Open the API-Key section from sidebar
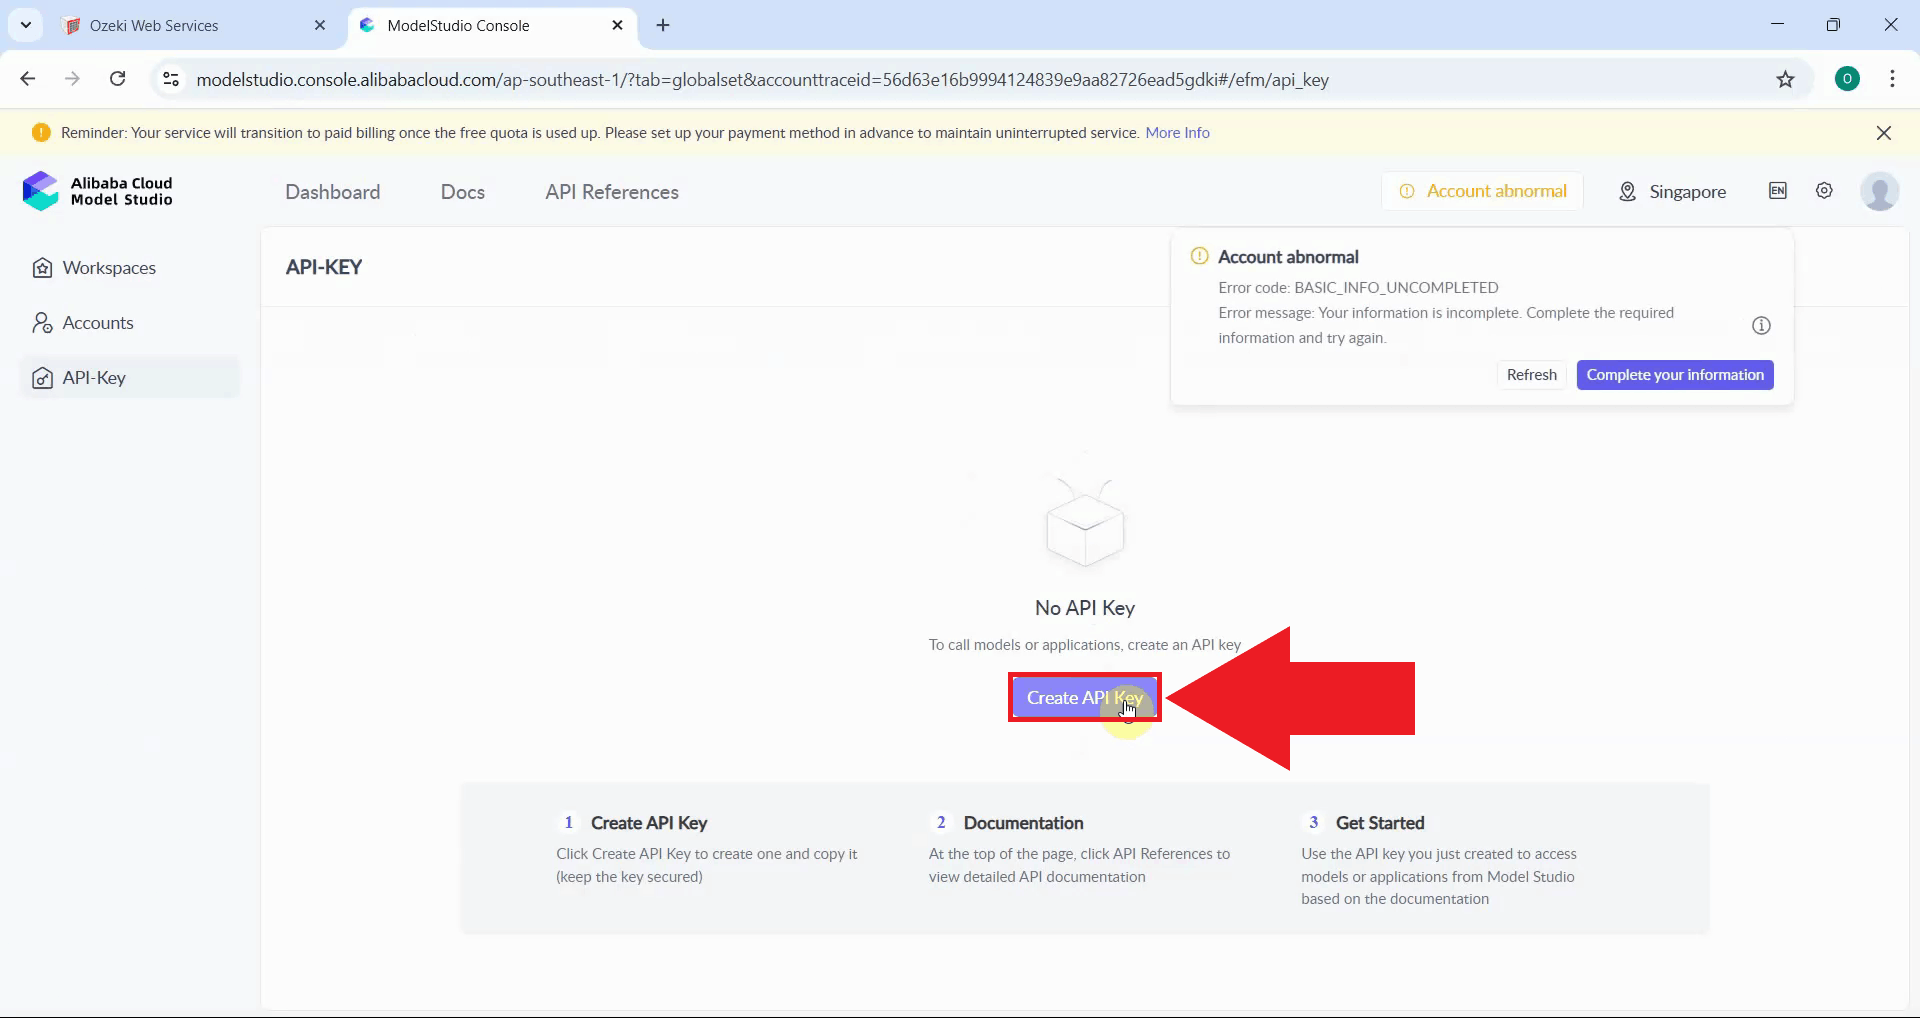1920x1018 pixels. (x=94, y=377)
